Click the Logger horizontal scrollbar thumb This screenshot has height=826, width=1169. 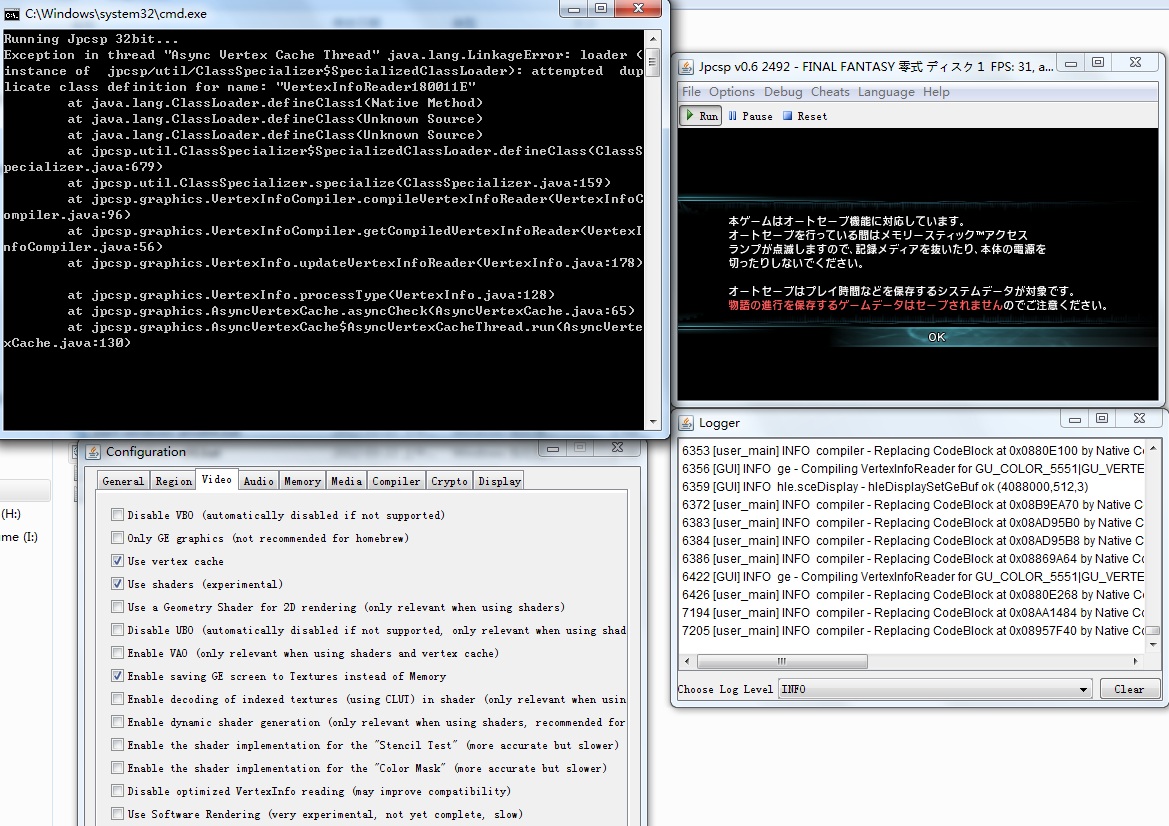781,661
